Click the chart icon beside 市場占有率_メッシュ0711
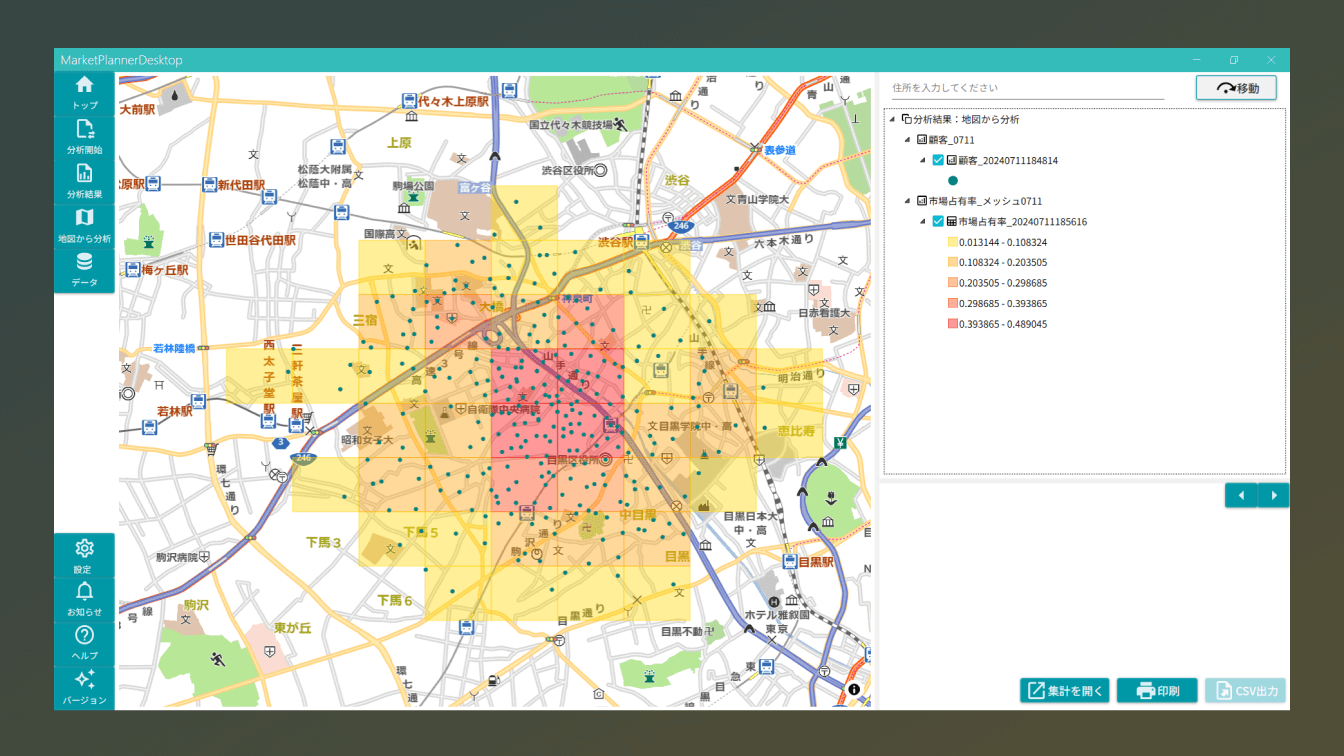 [x=922, y=201]
